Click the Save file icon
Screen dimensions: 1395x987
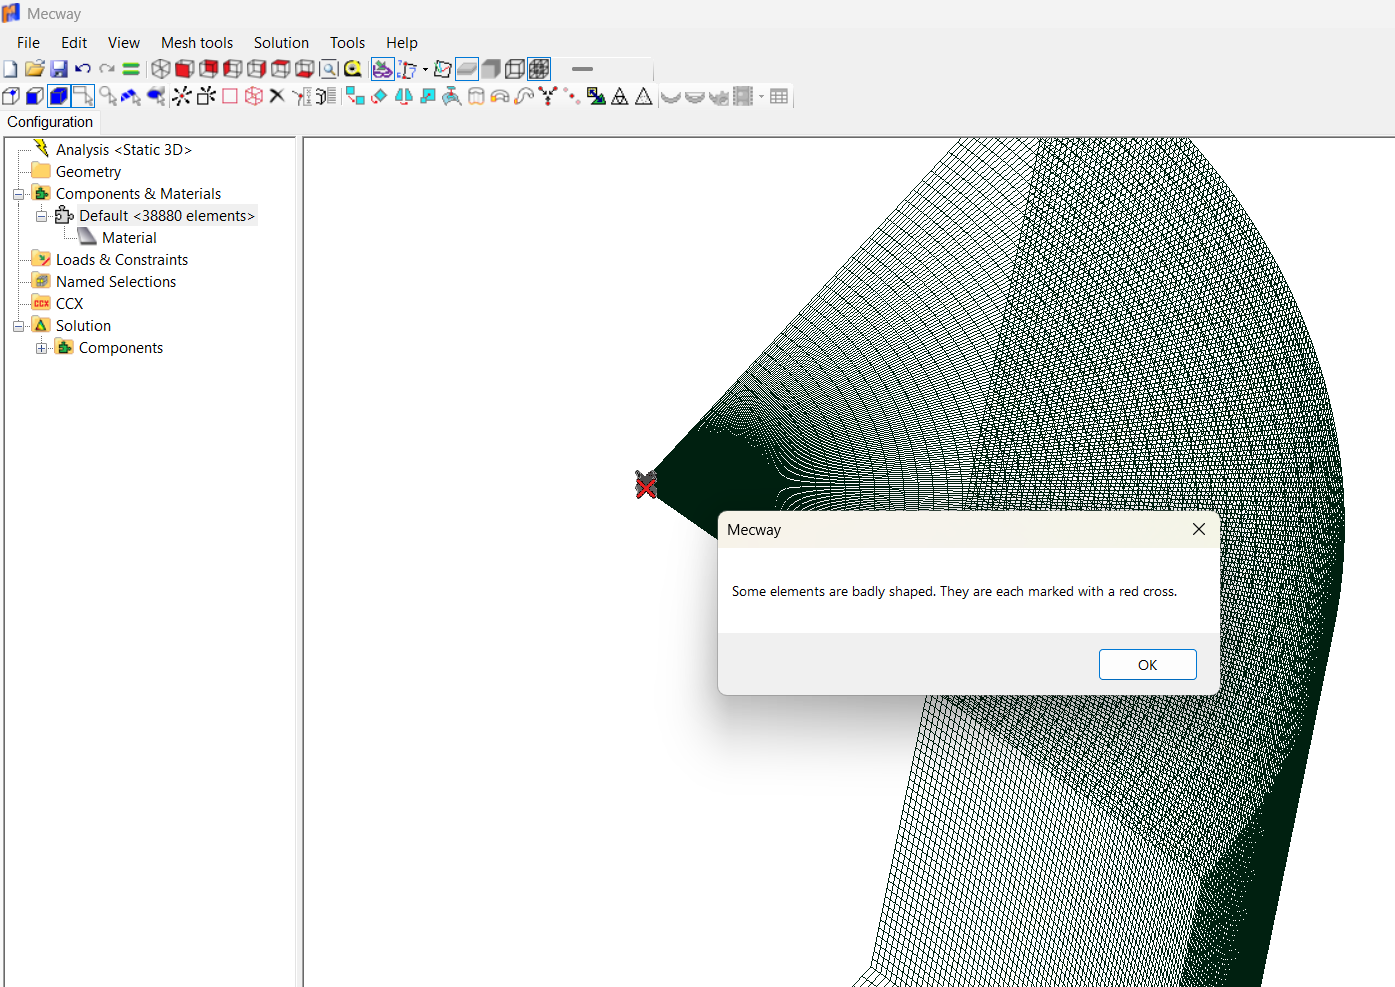59,69
